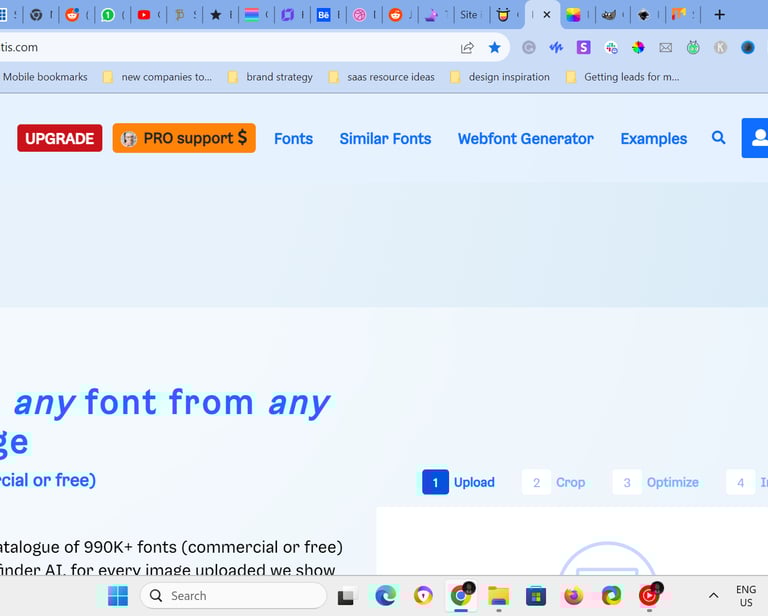Launch Firefox from the taskbar

tap(574, 596)
